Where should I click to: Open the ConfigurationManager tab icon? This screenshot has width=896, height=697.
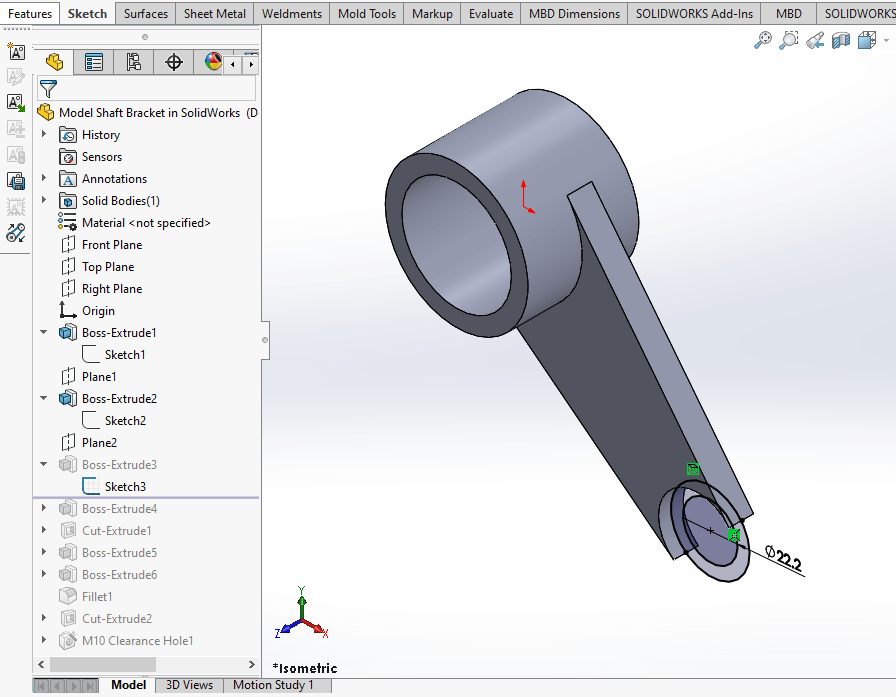tap(134, 61)
